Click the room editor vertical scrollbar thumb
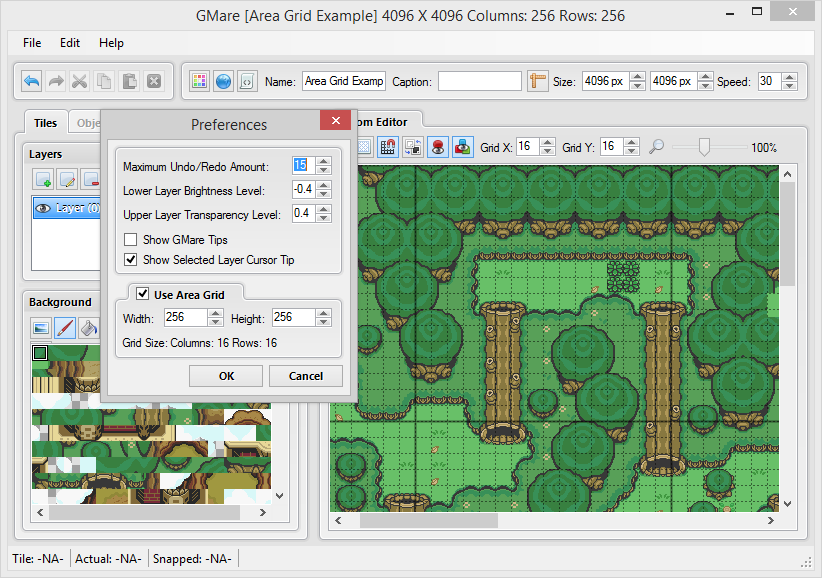The height and width of the screenshot is (578, 822). pos(787,234)
